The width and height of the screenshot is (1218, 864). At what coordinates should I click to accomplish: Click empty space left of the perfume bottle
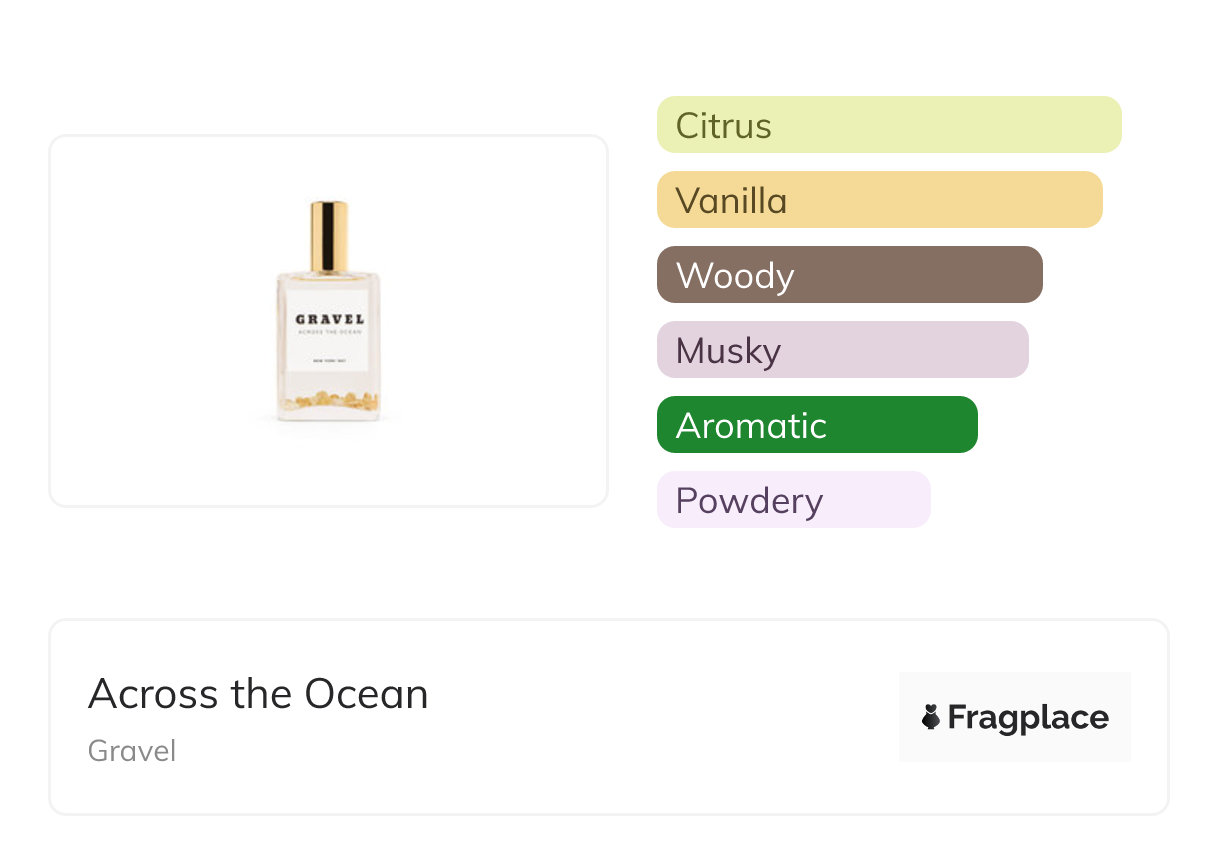(x=150, y=320)
